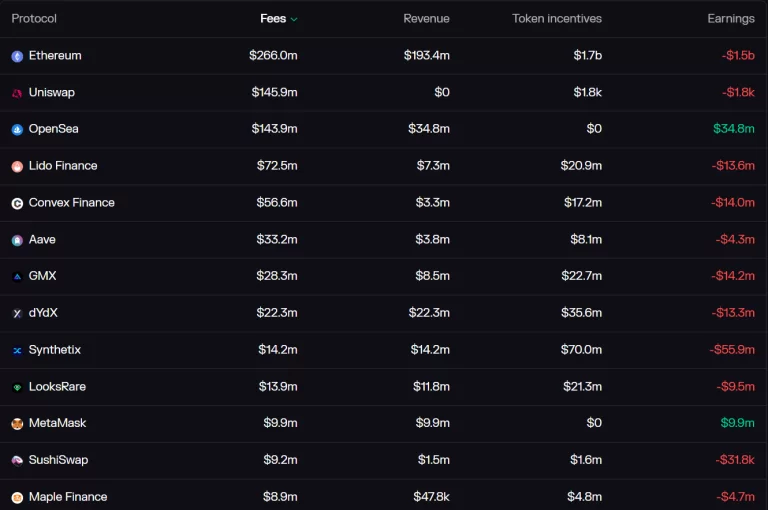768x510 pixels.
Task: Click the MetaMask fox icon
Action: tap(17, 424)
